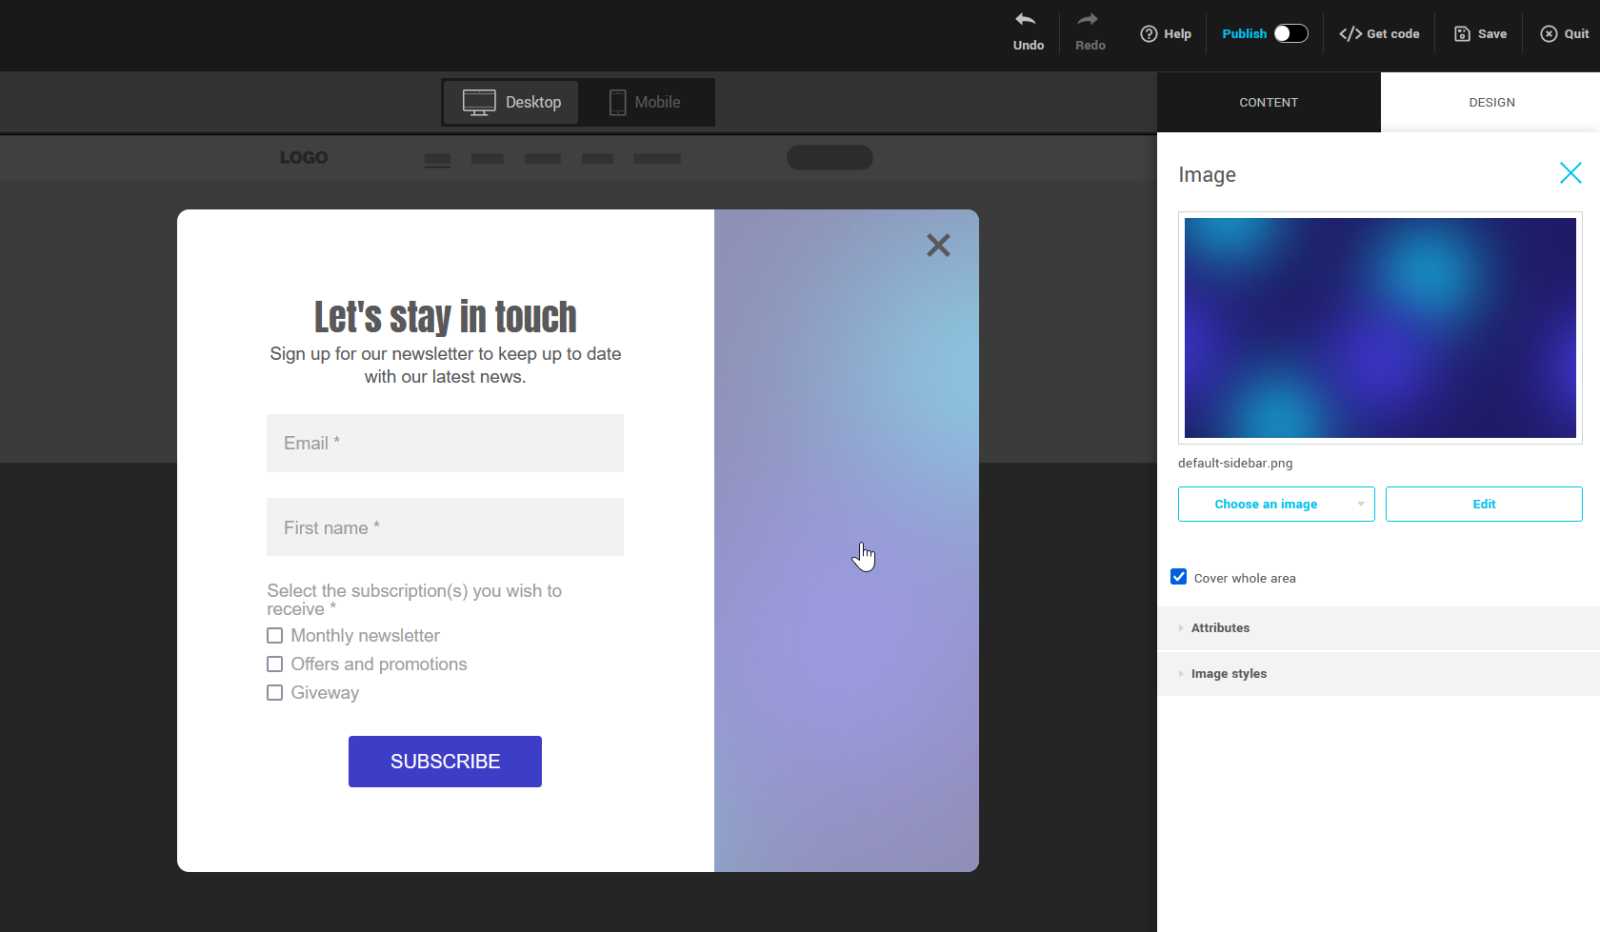Click the Edit image button

click(x=1483, y=504)
